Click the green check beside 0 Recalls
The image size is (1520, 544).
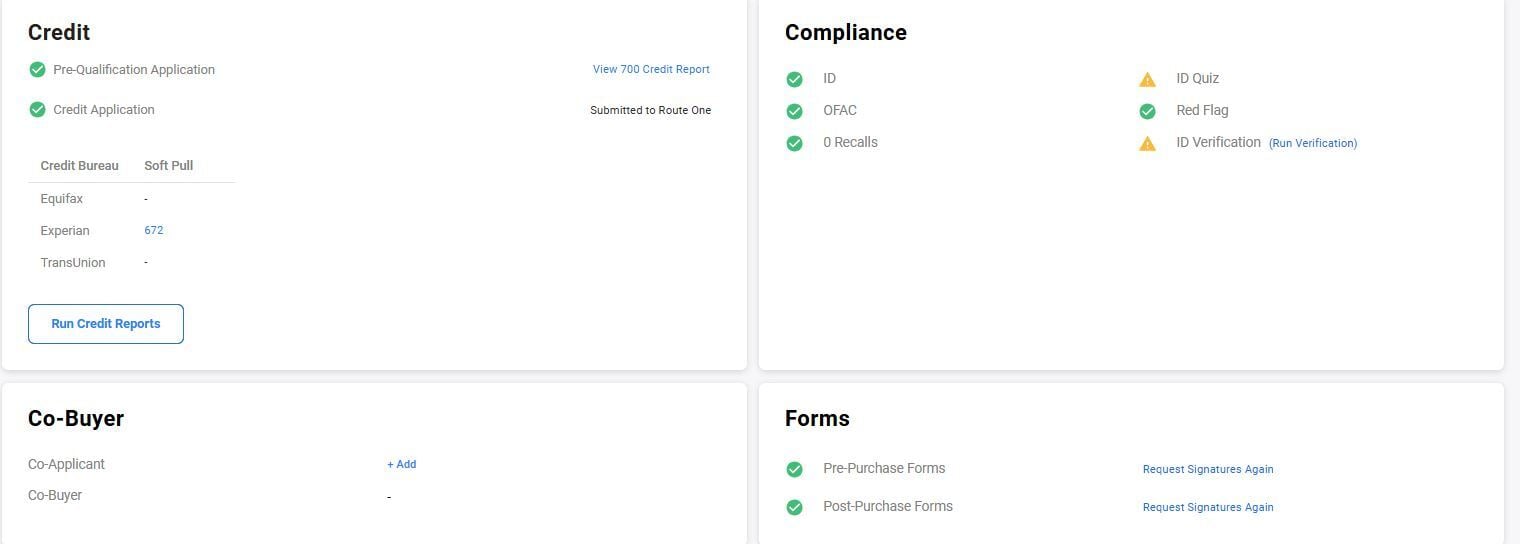tap(794, 143)
